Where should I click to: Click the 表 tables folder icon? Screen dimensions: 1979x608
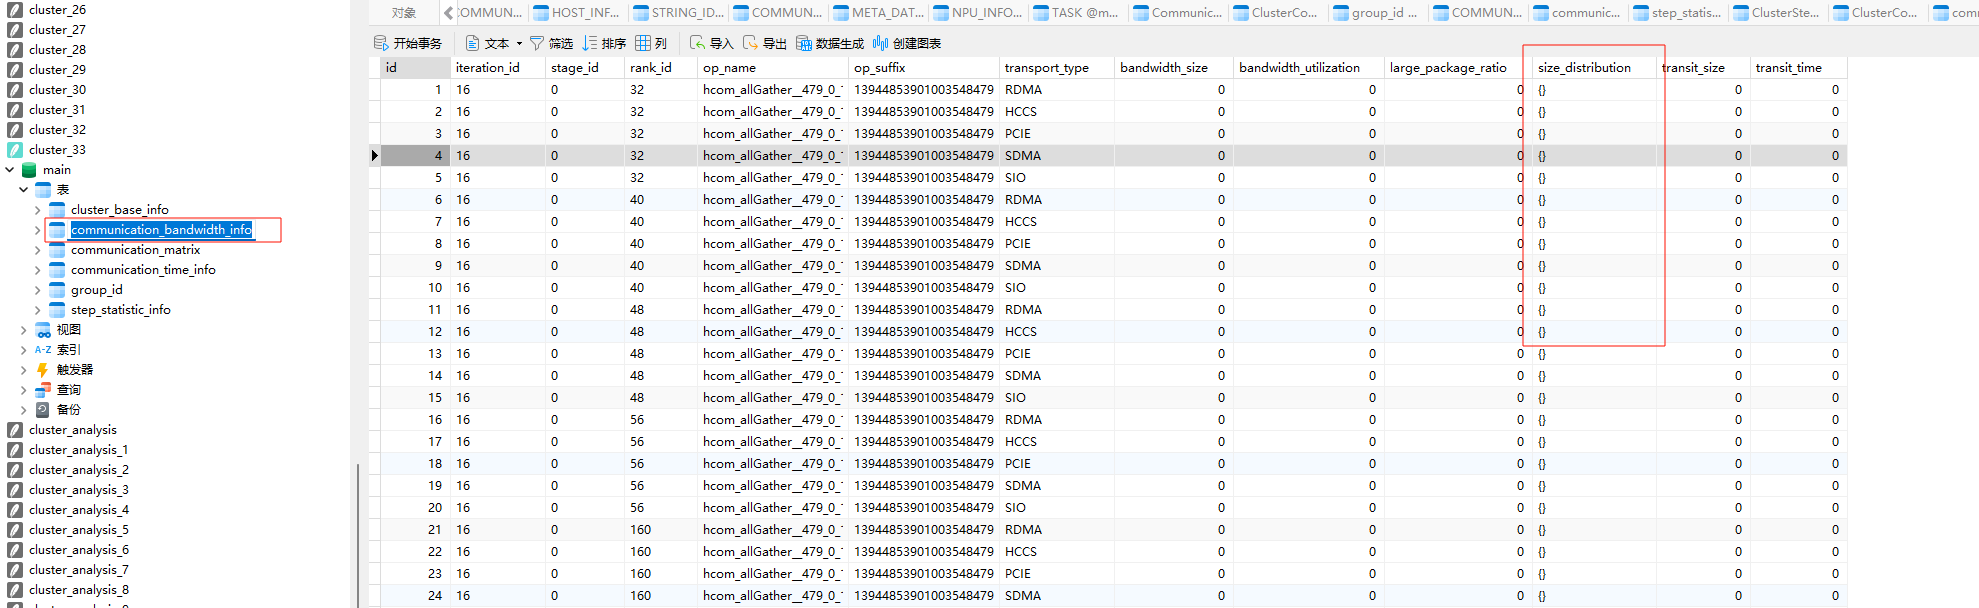(x=43, y=190)
